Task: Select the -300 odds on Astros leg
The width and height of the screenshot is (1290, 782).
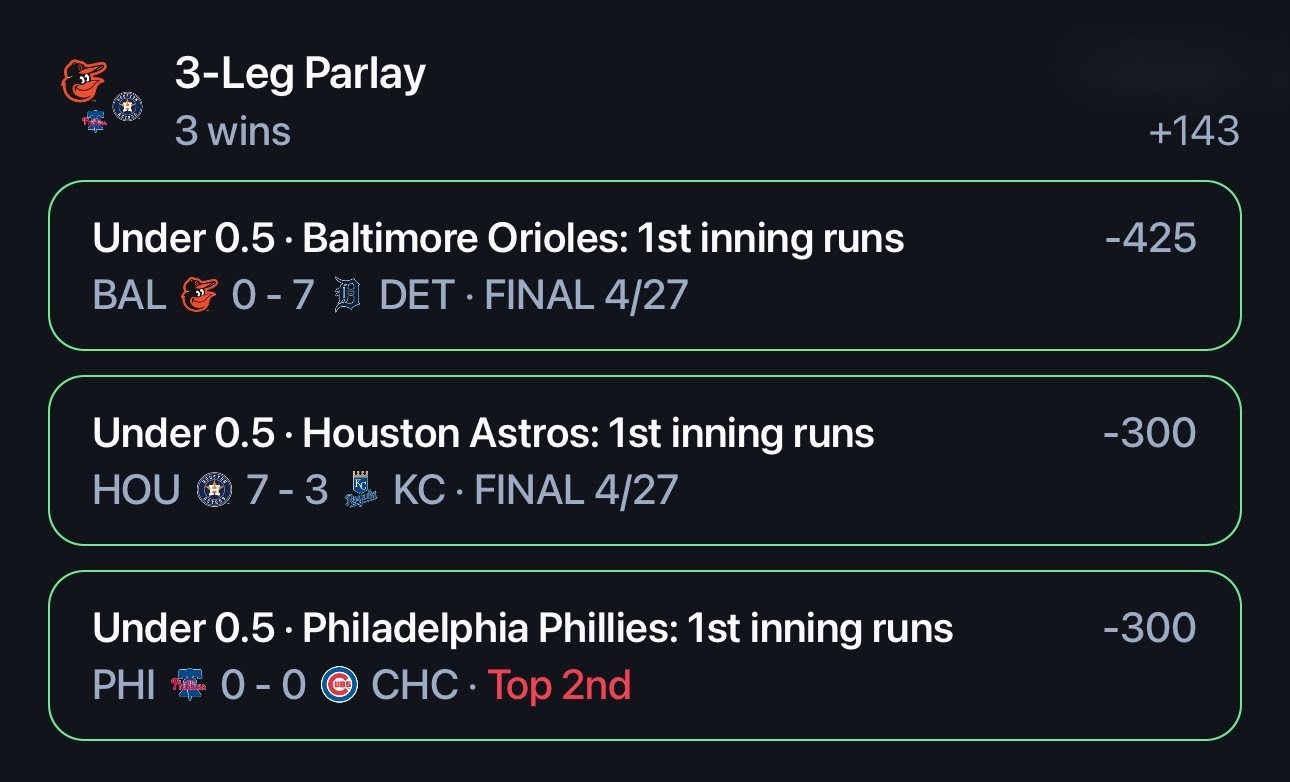Action: (x=1150, y=433)
